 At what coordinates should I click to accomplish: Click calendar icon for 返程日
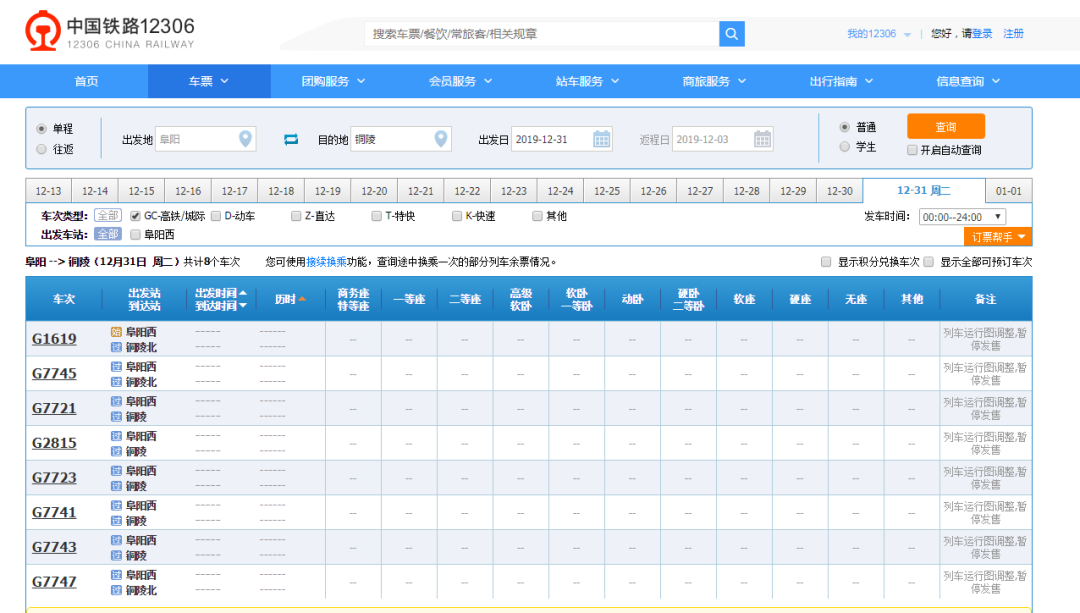click(762, 139)
